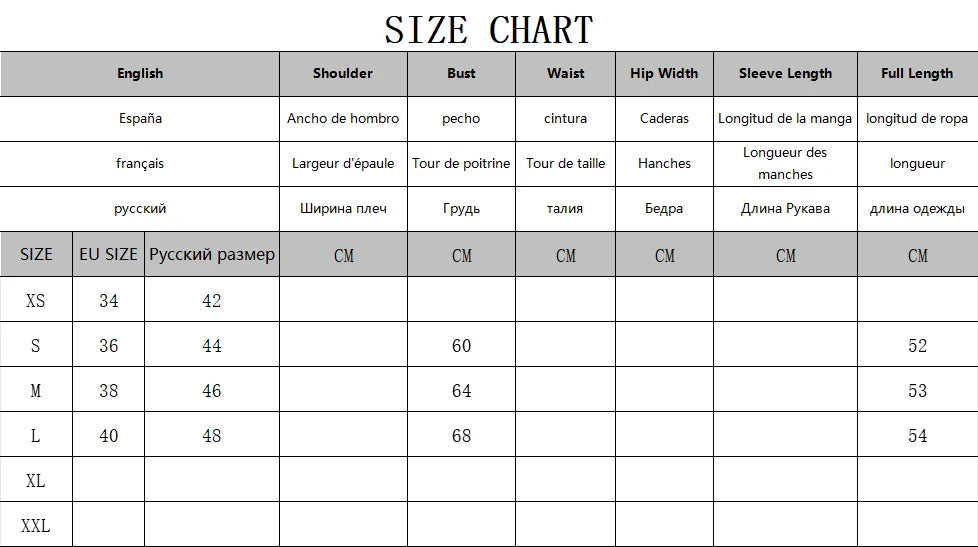Image resolution: width=978 pixels, height=547 pixels.
Task: Click the SIZE CHART title
Action: point(489,29)
